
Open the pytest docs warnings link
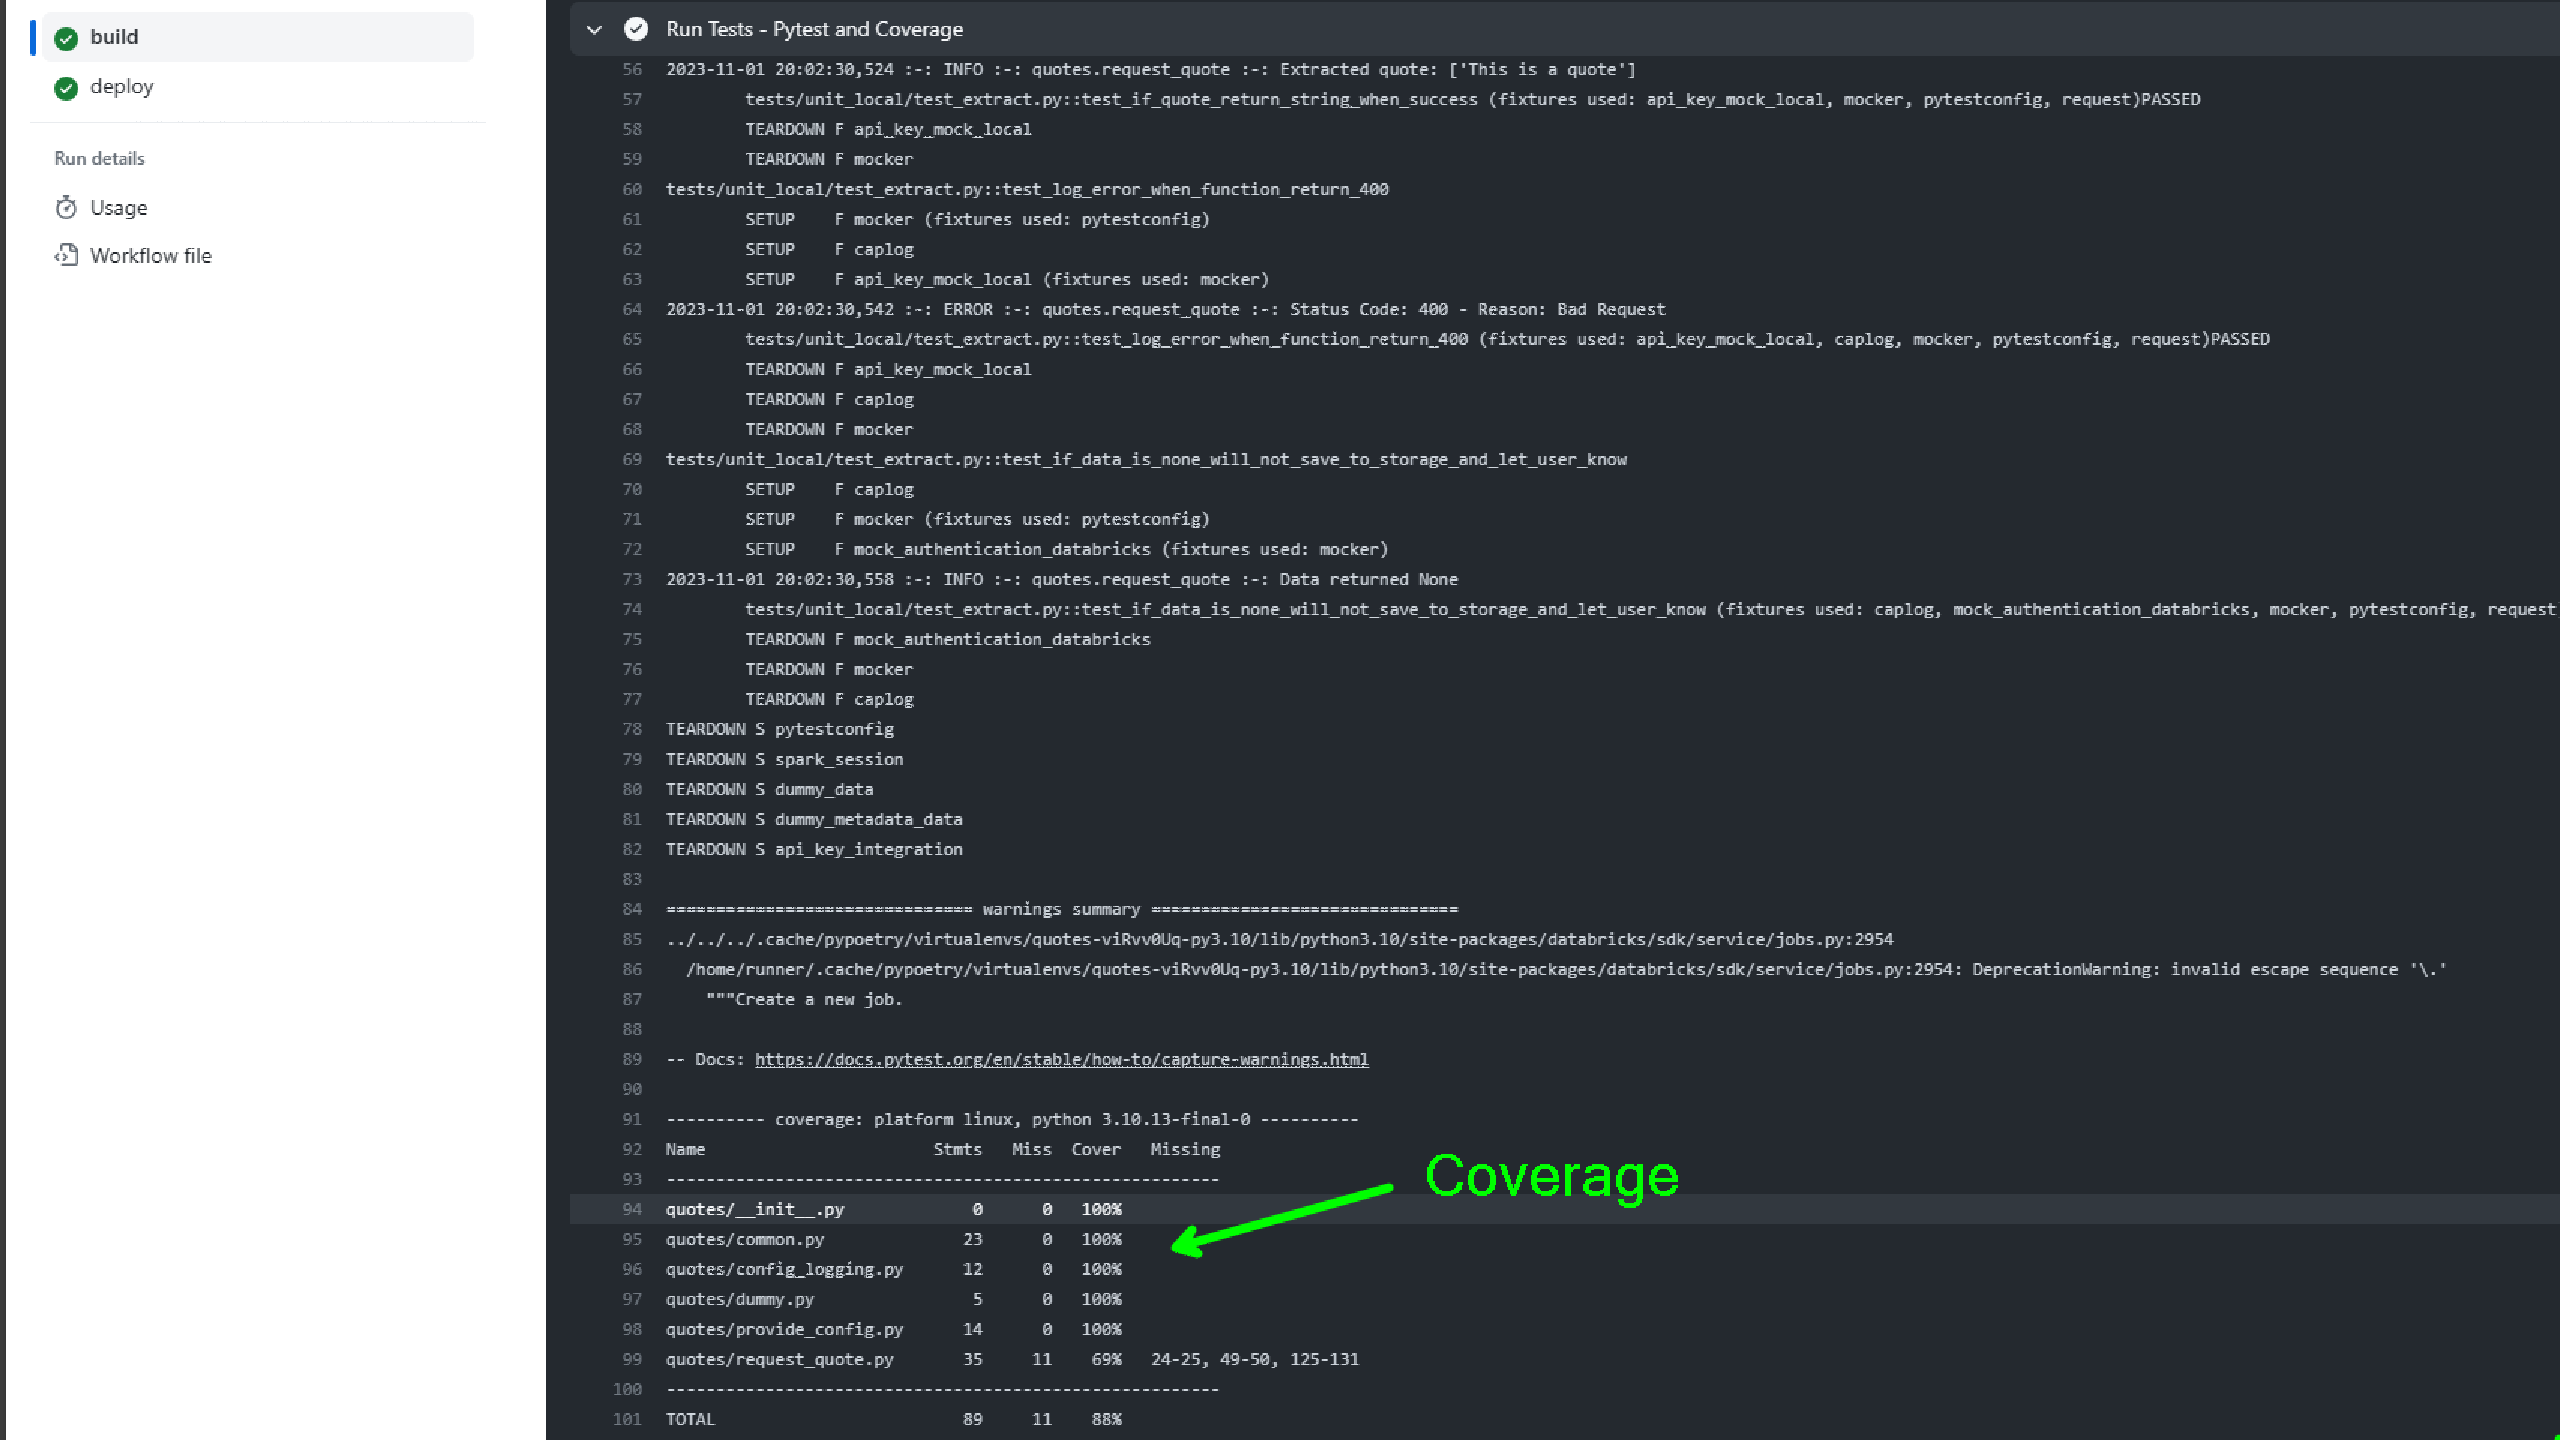coord(1062,1058)
